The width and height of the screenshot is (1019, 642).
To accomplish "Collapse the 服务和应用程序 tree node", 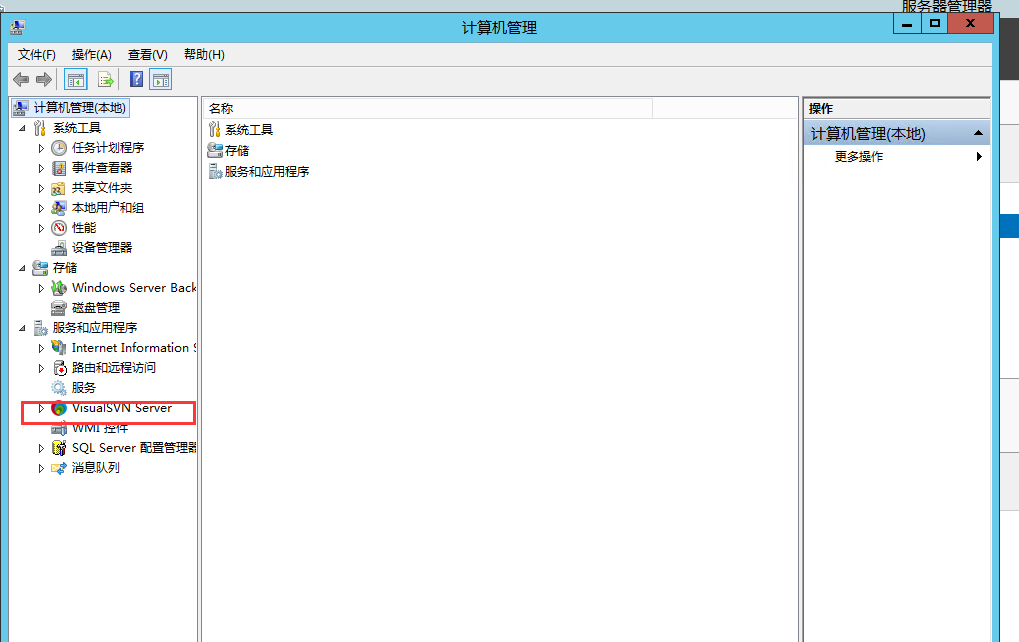I will click(23, 328).
